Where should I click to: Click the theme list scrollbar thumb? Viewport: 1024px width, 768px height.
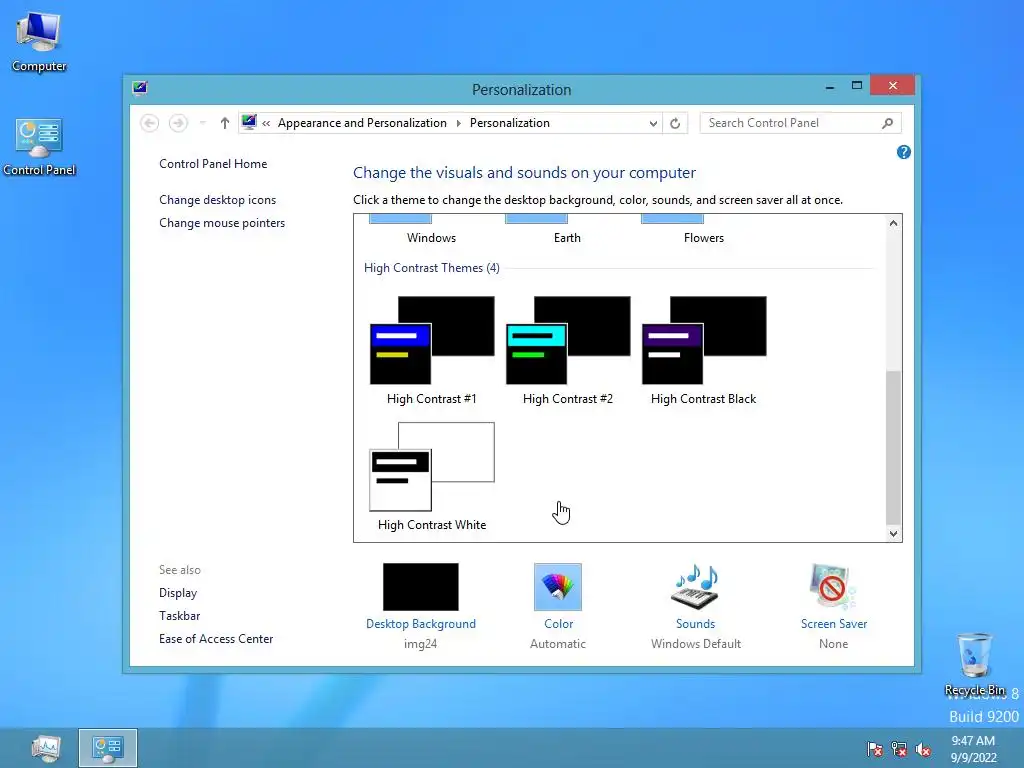coord(893,447)
